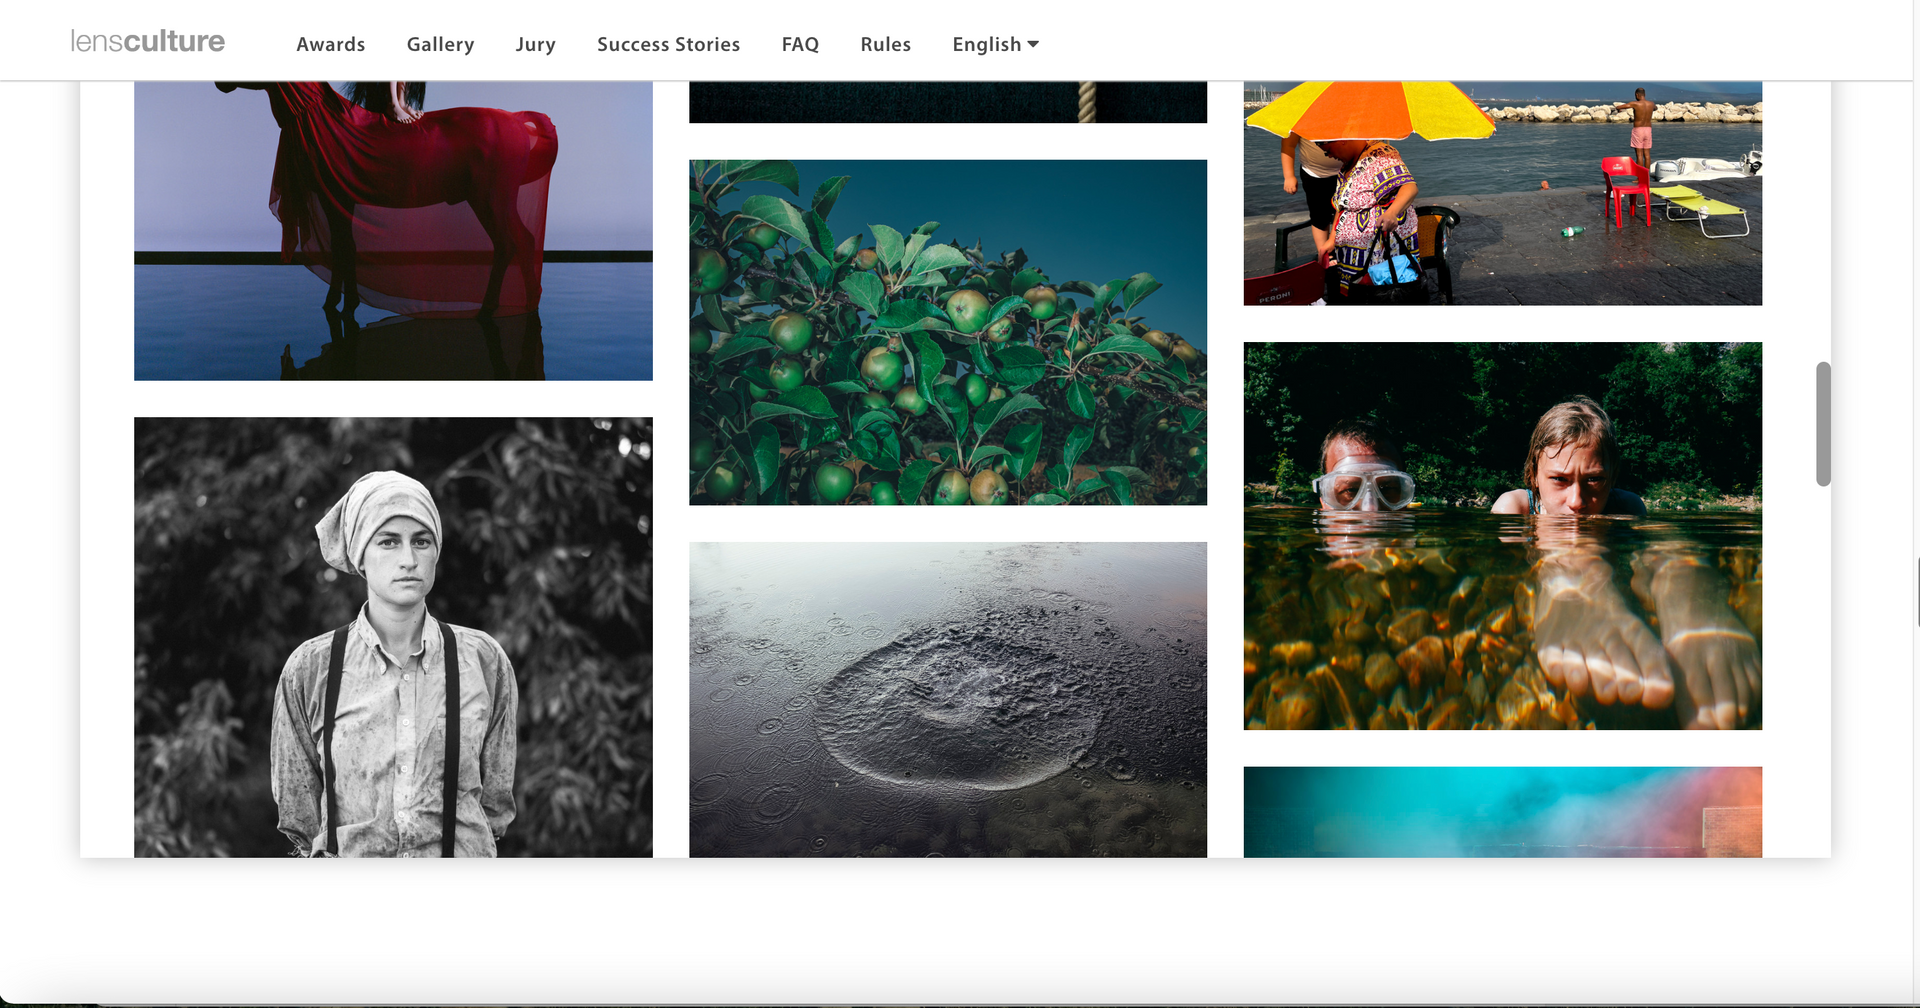The height and width of the screenshot is (1008, 1920).
Task: Click the lensculture logo
Action: 147,41
